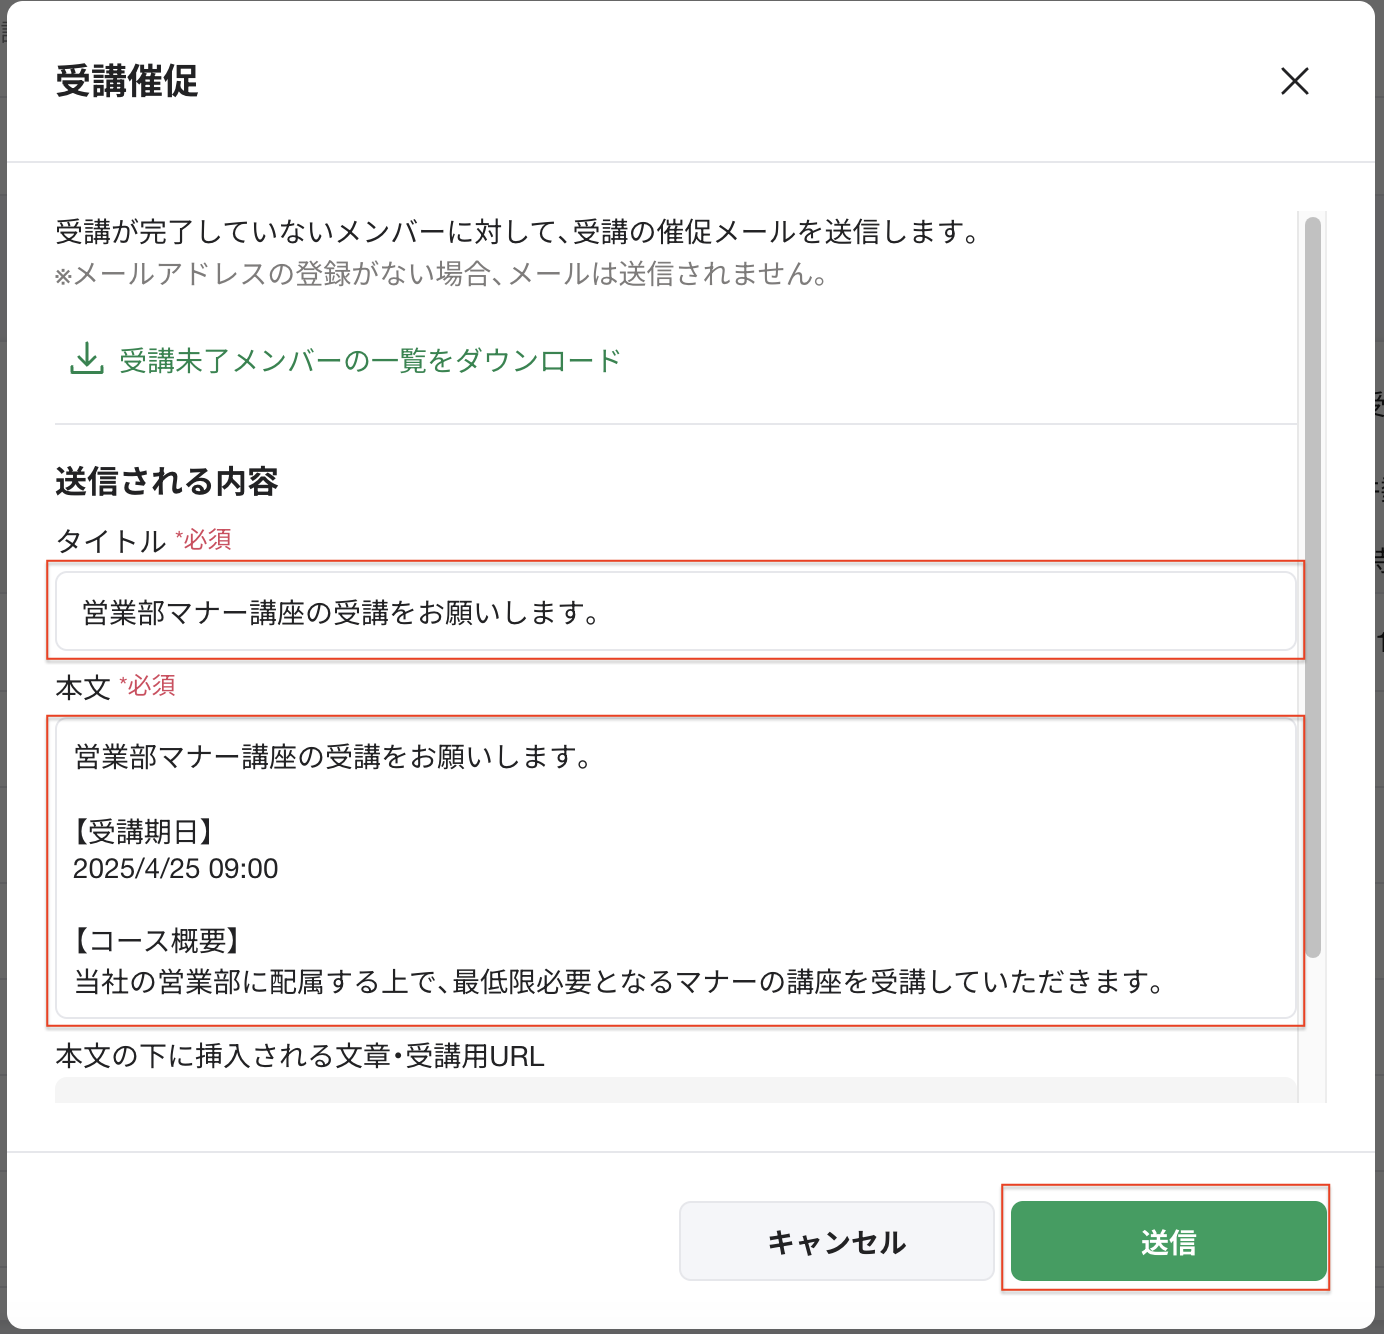Open the 受講未了メンバーの一覧をダウンロード link
This screenshot has height=1334, width=1384.
point(370,361)
